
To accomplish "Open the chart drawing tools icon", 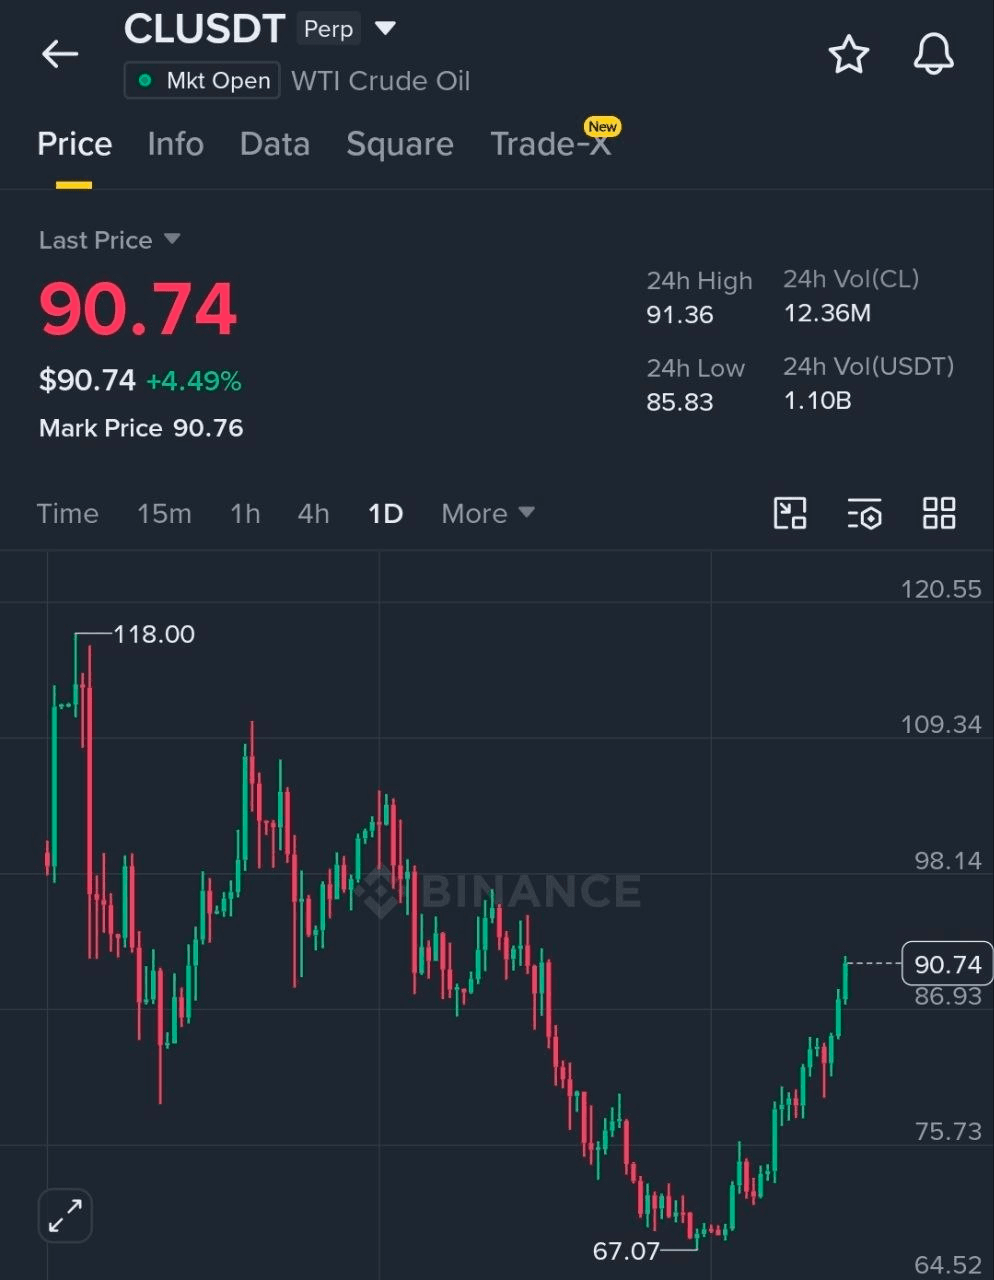I will point(790,513).
